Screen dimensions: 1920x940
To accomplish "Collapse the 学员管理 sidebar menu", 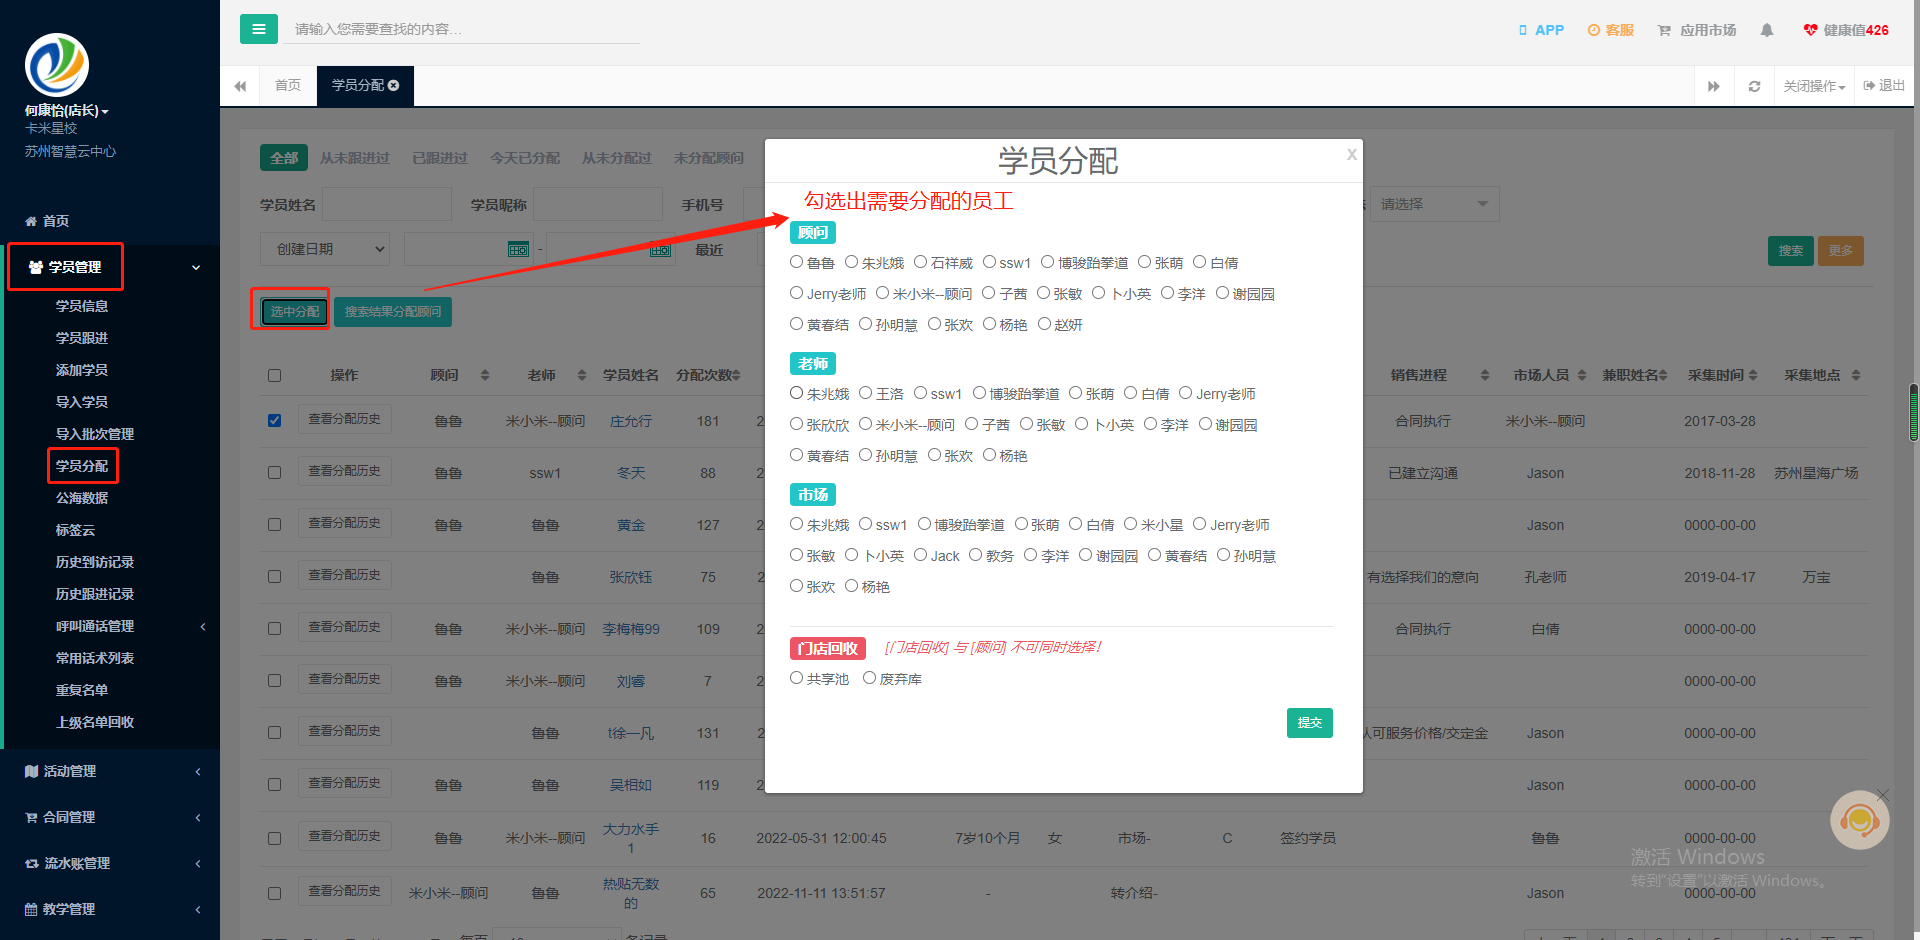I will point(110,267).
